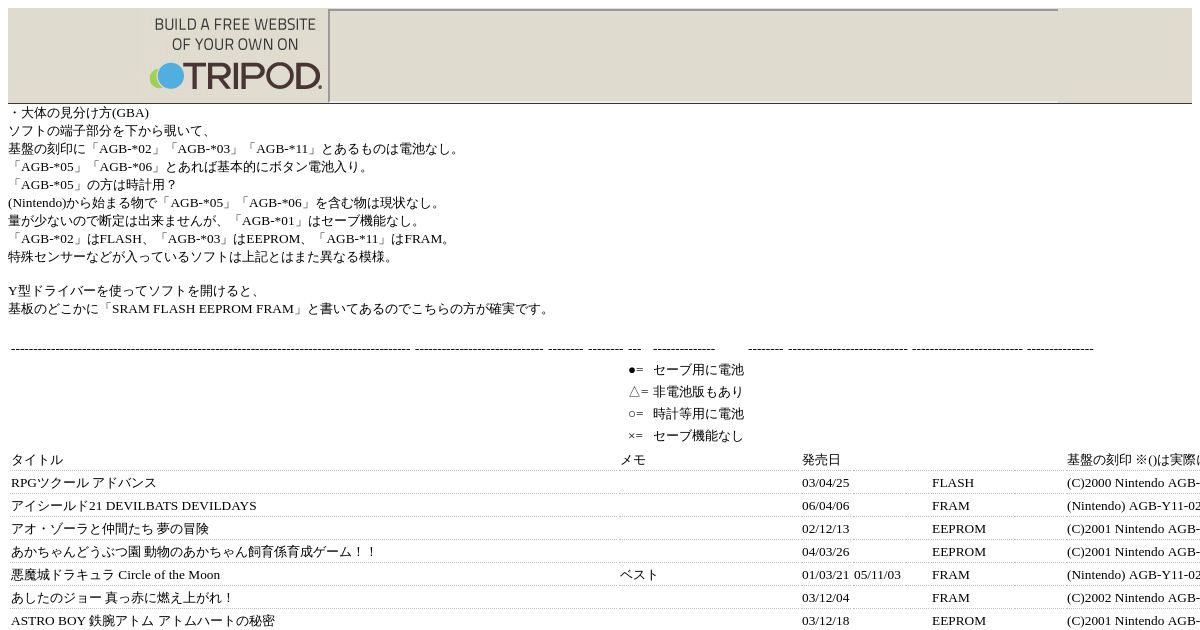Screen dimensions: 1200x630
Task: Select FRAM cell in あしたのジョー row
Action: [x=951, y=598]
